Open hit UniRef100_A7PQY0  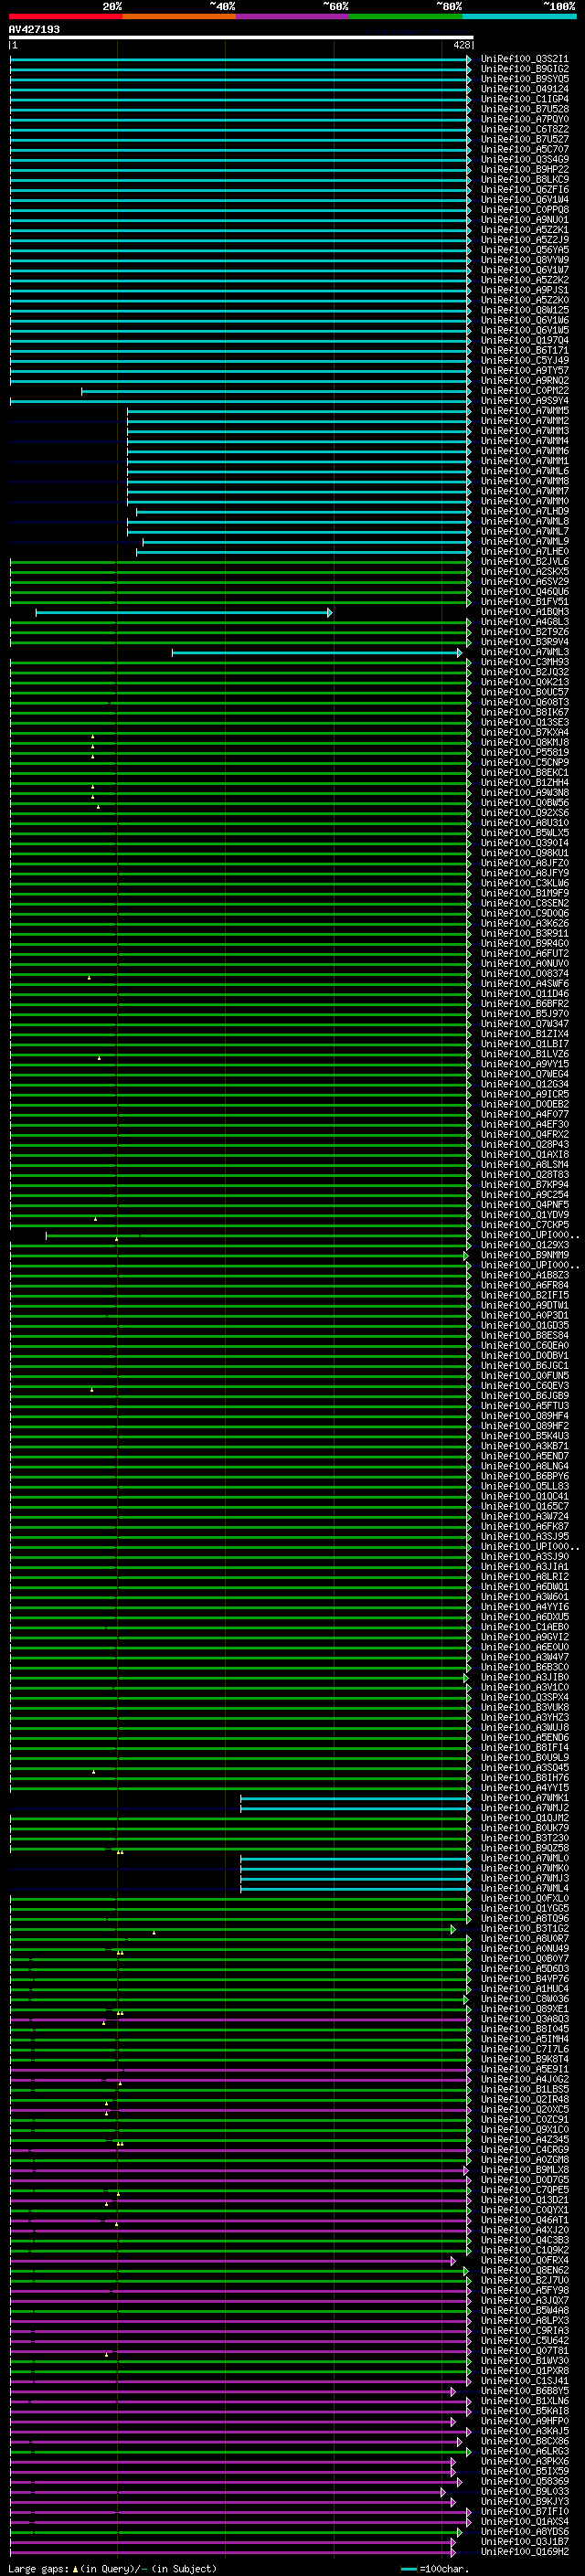click(x=525, y=119)
